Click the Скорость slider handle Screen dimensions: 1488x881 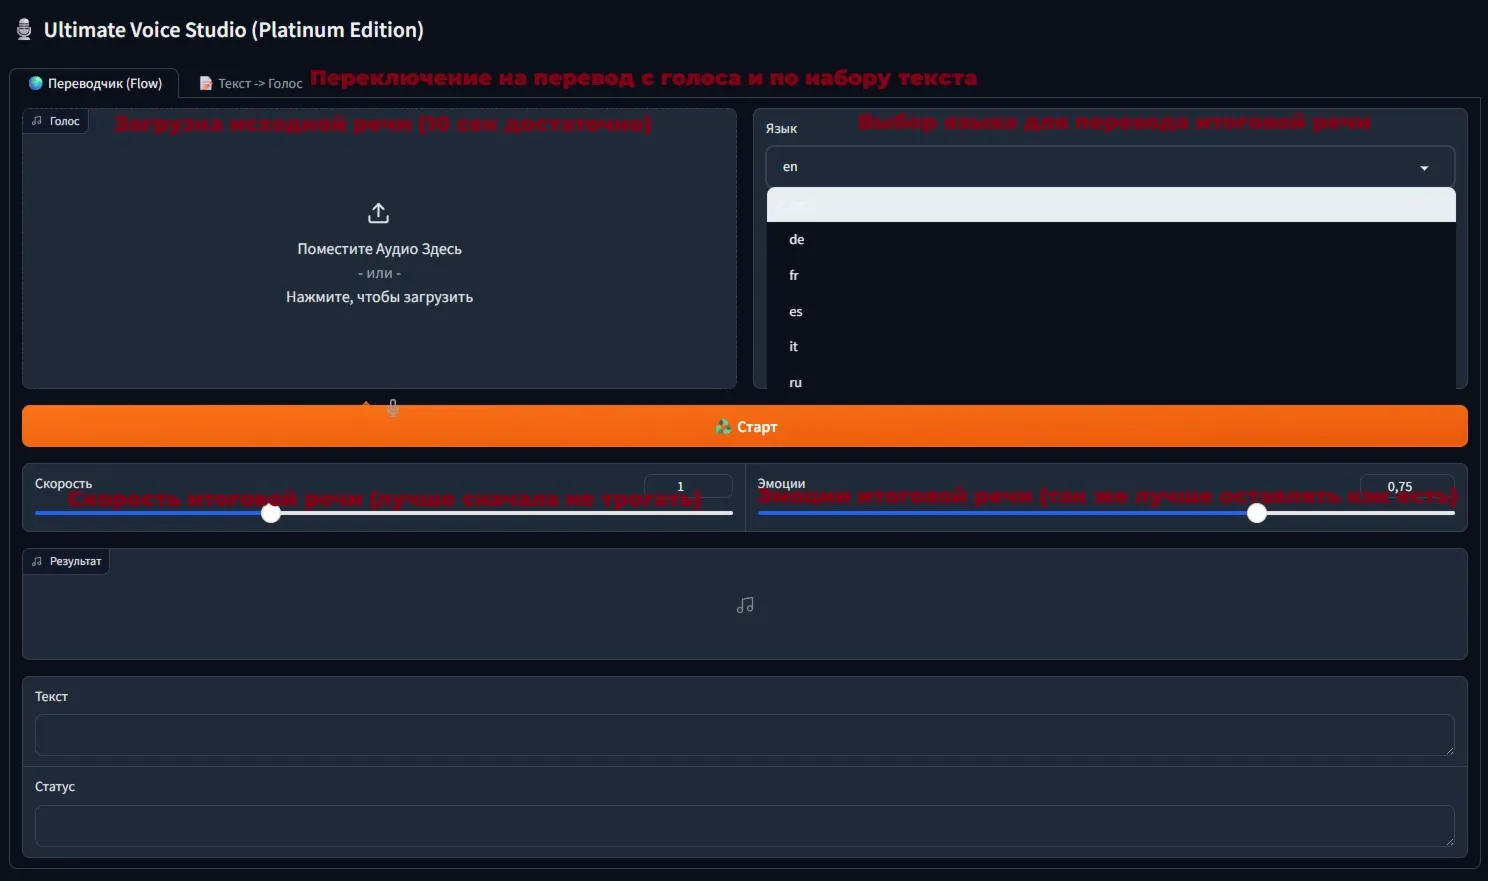click(271, 513)
